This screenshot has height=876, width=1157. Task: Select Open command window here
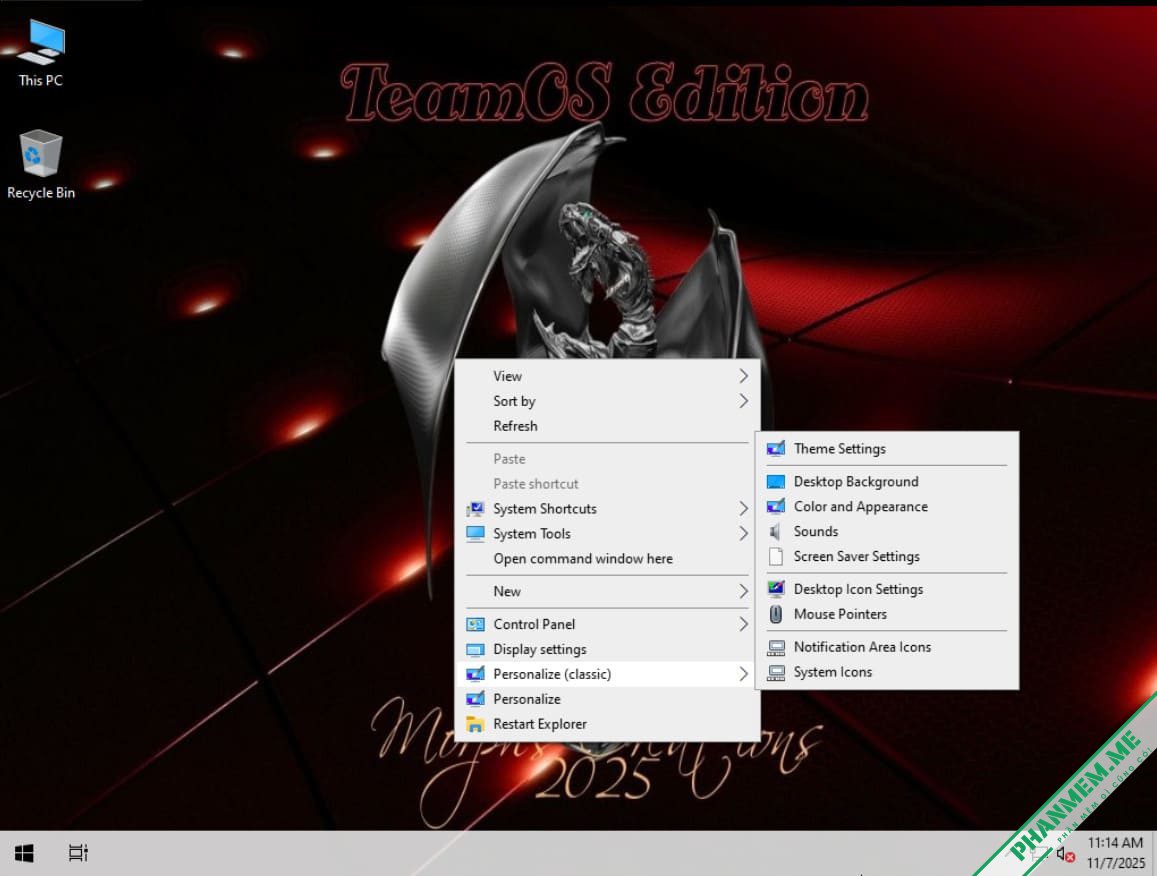pos(608,559)
